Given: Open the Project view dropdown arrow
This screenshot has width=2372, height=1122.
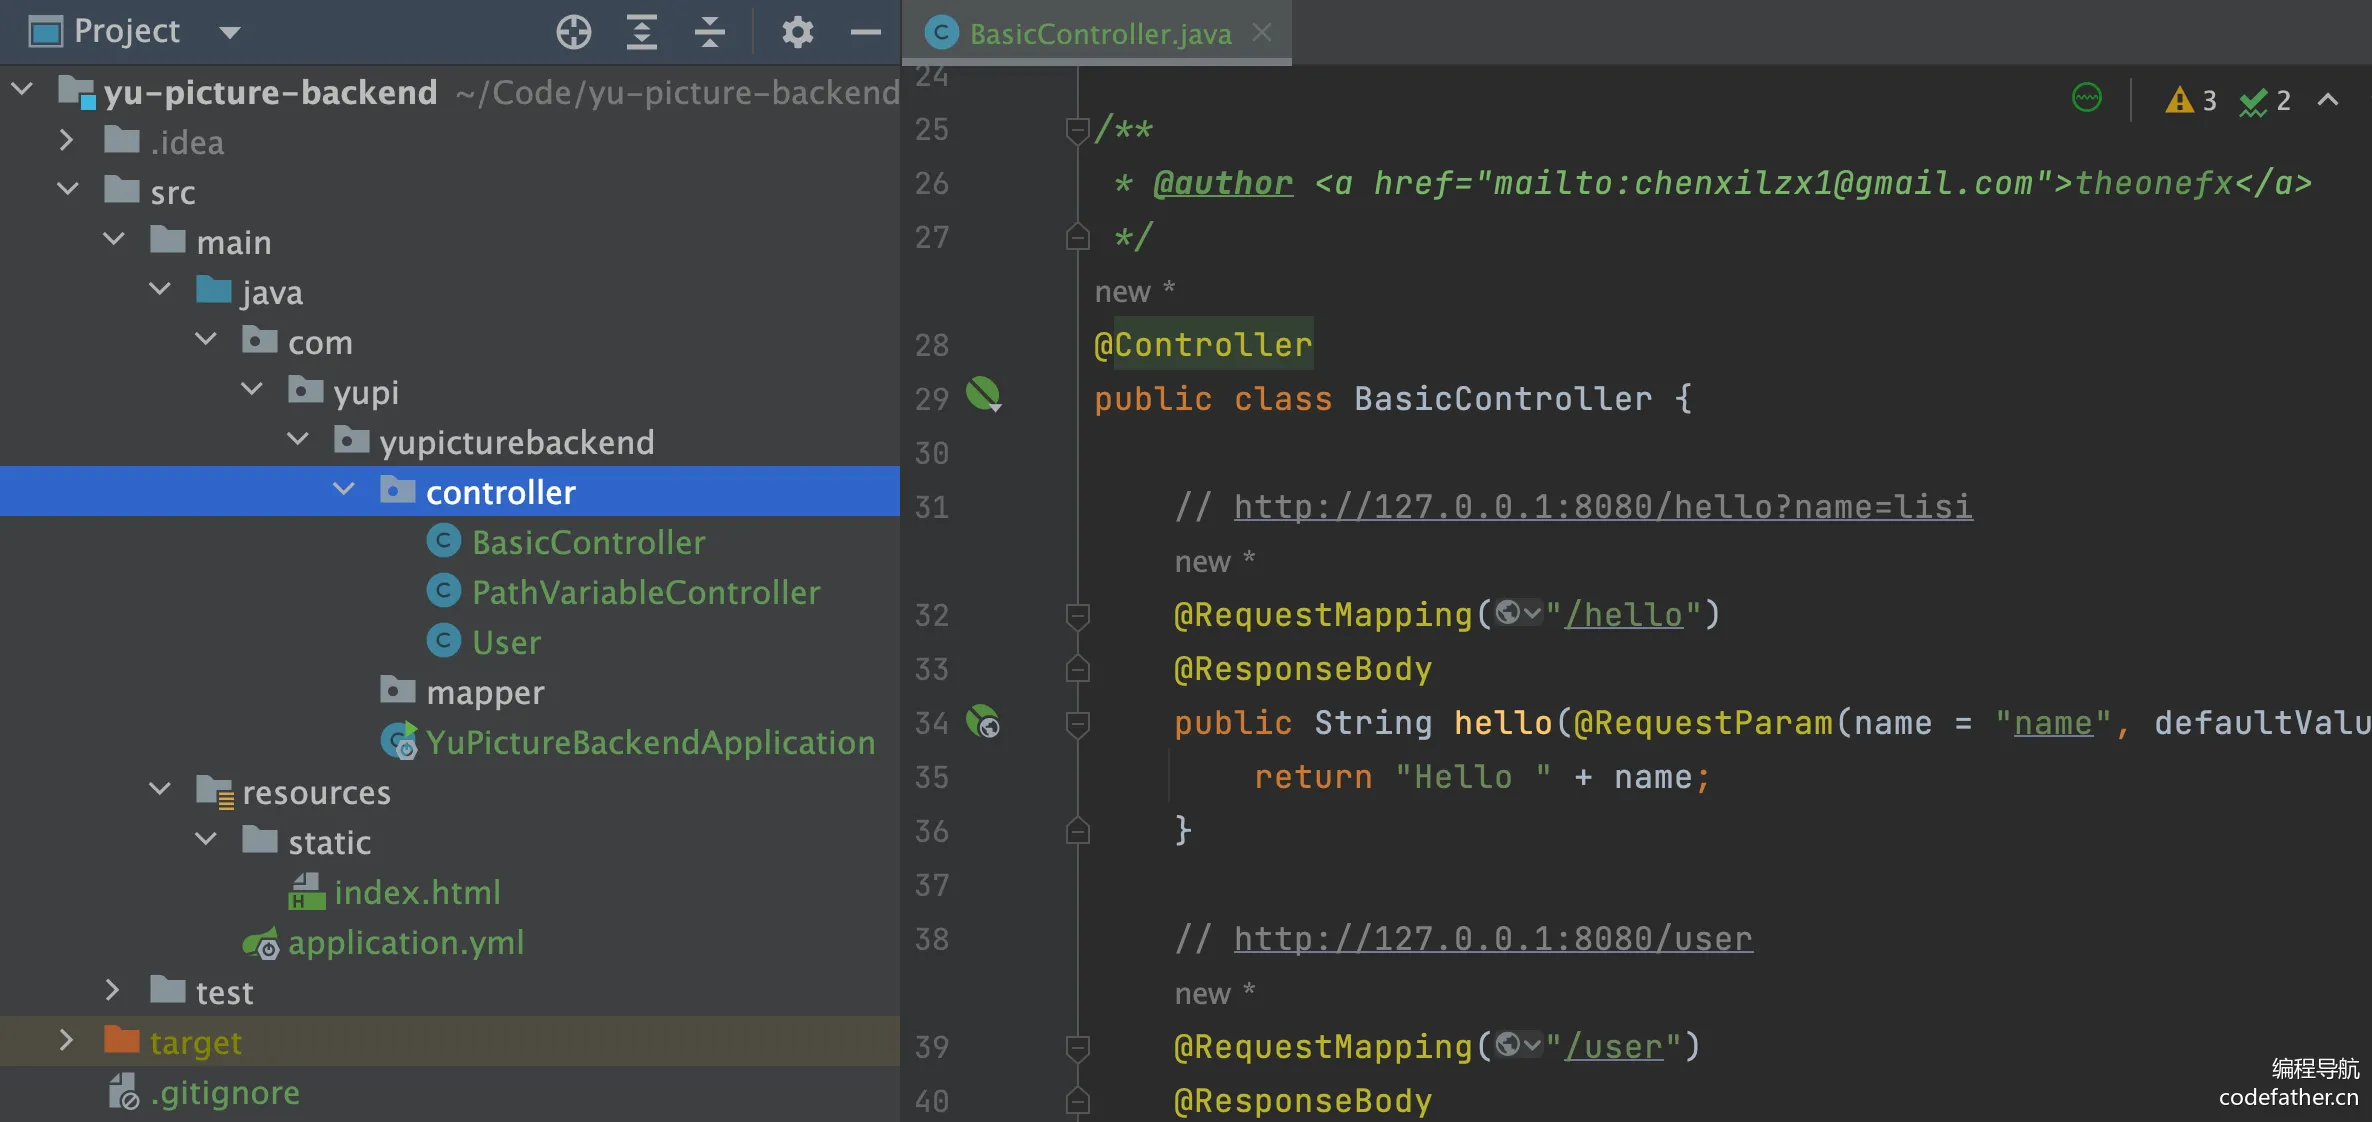Looking at the screenshot, I should pos(230,32).
